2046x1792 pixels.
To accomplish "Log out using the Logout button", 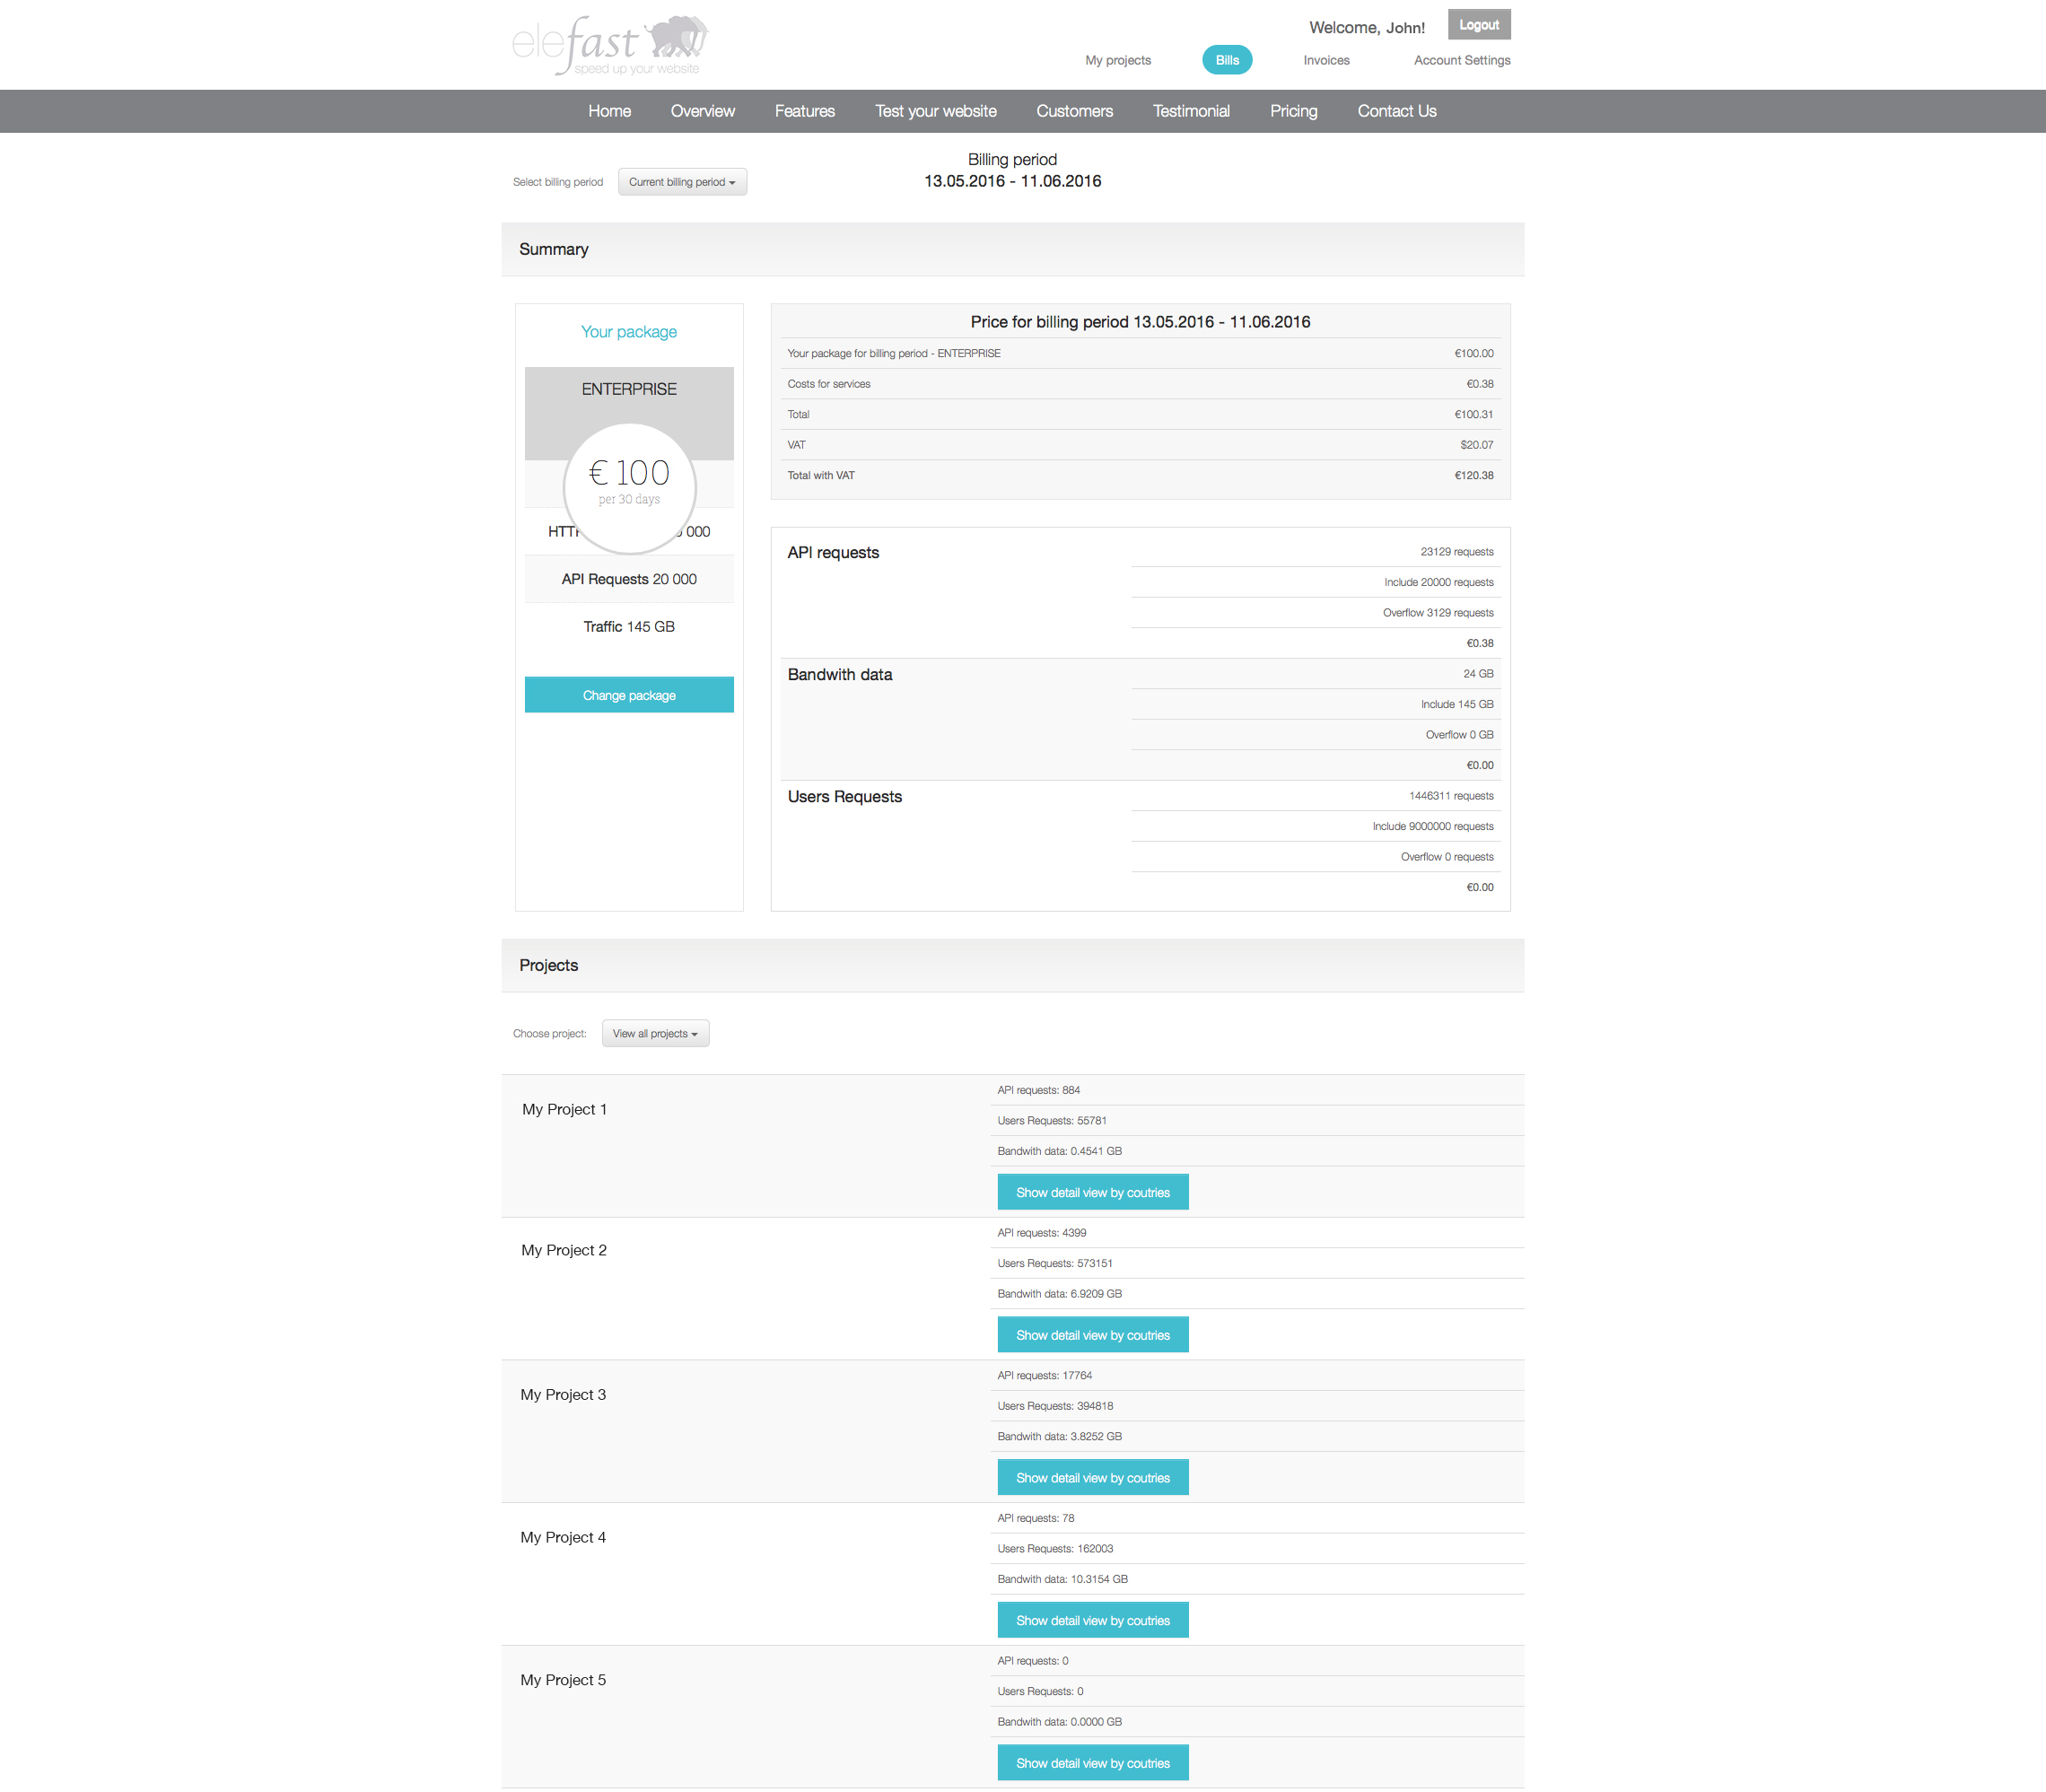I will 1478,25.
